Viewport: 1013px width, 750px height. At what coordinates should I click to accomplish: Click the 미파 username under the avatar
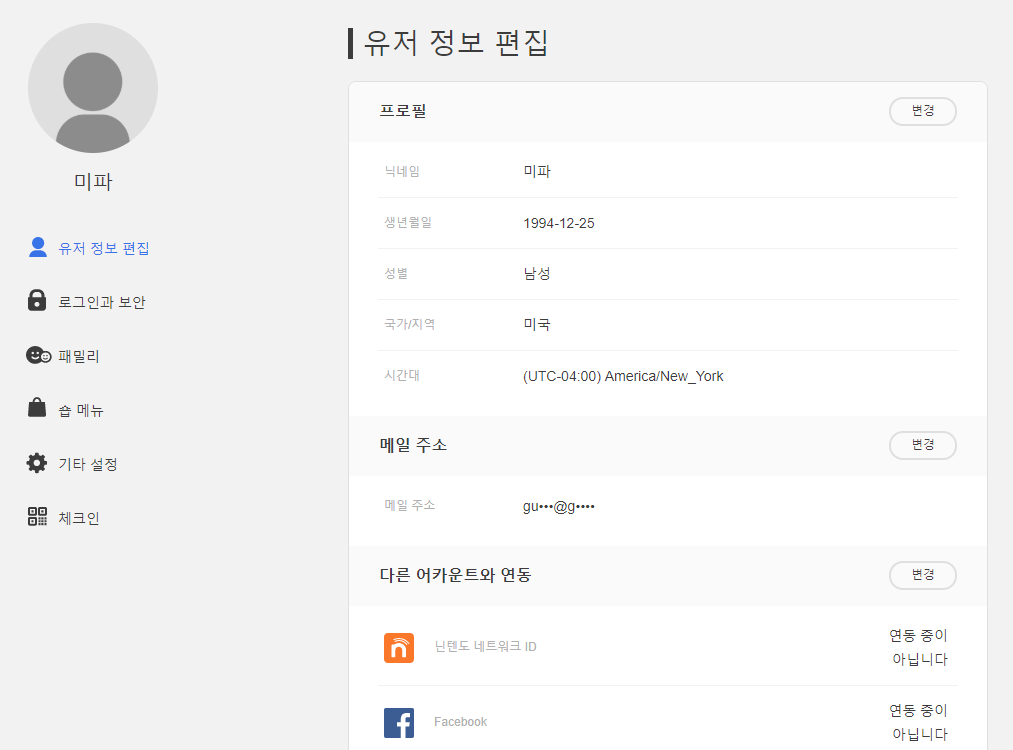[93, 182]
